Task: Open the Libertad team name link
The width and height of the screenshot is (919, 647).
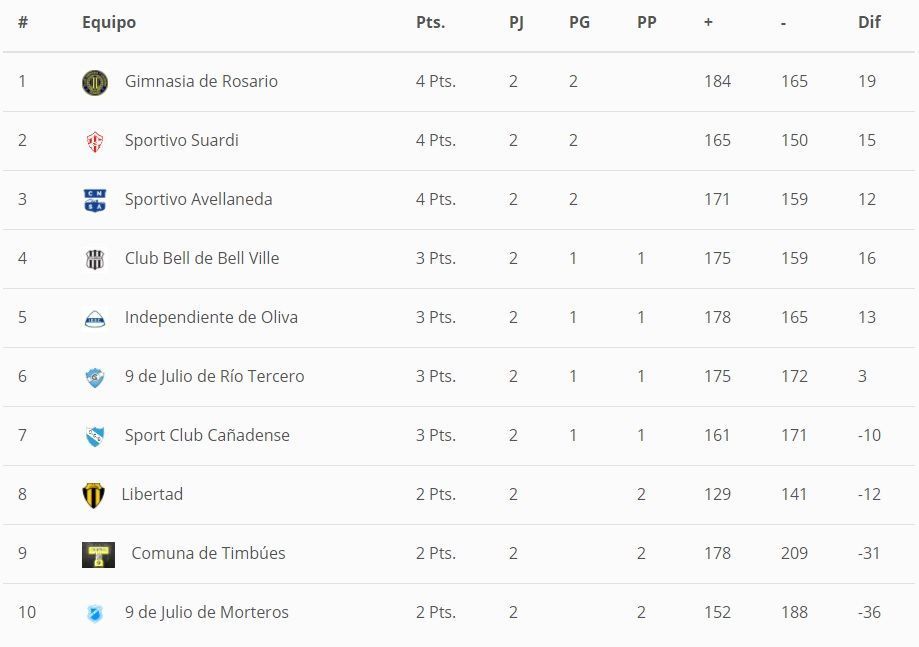Action: 152,494
